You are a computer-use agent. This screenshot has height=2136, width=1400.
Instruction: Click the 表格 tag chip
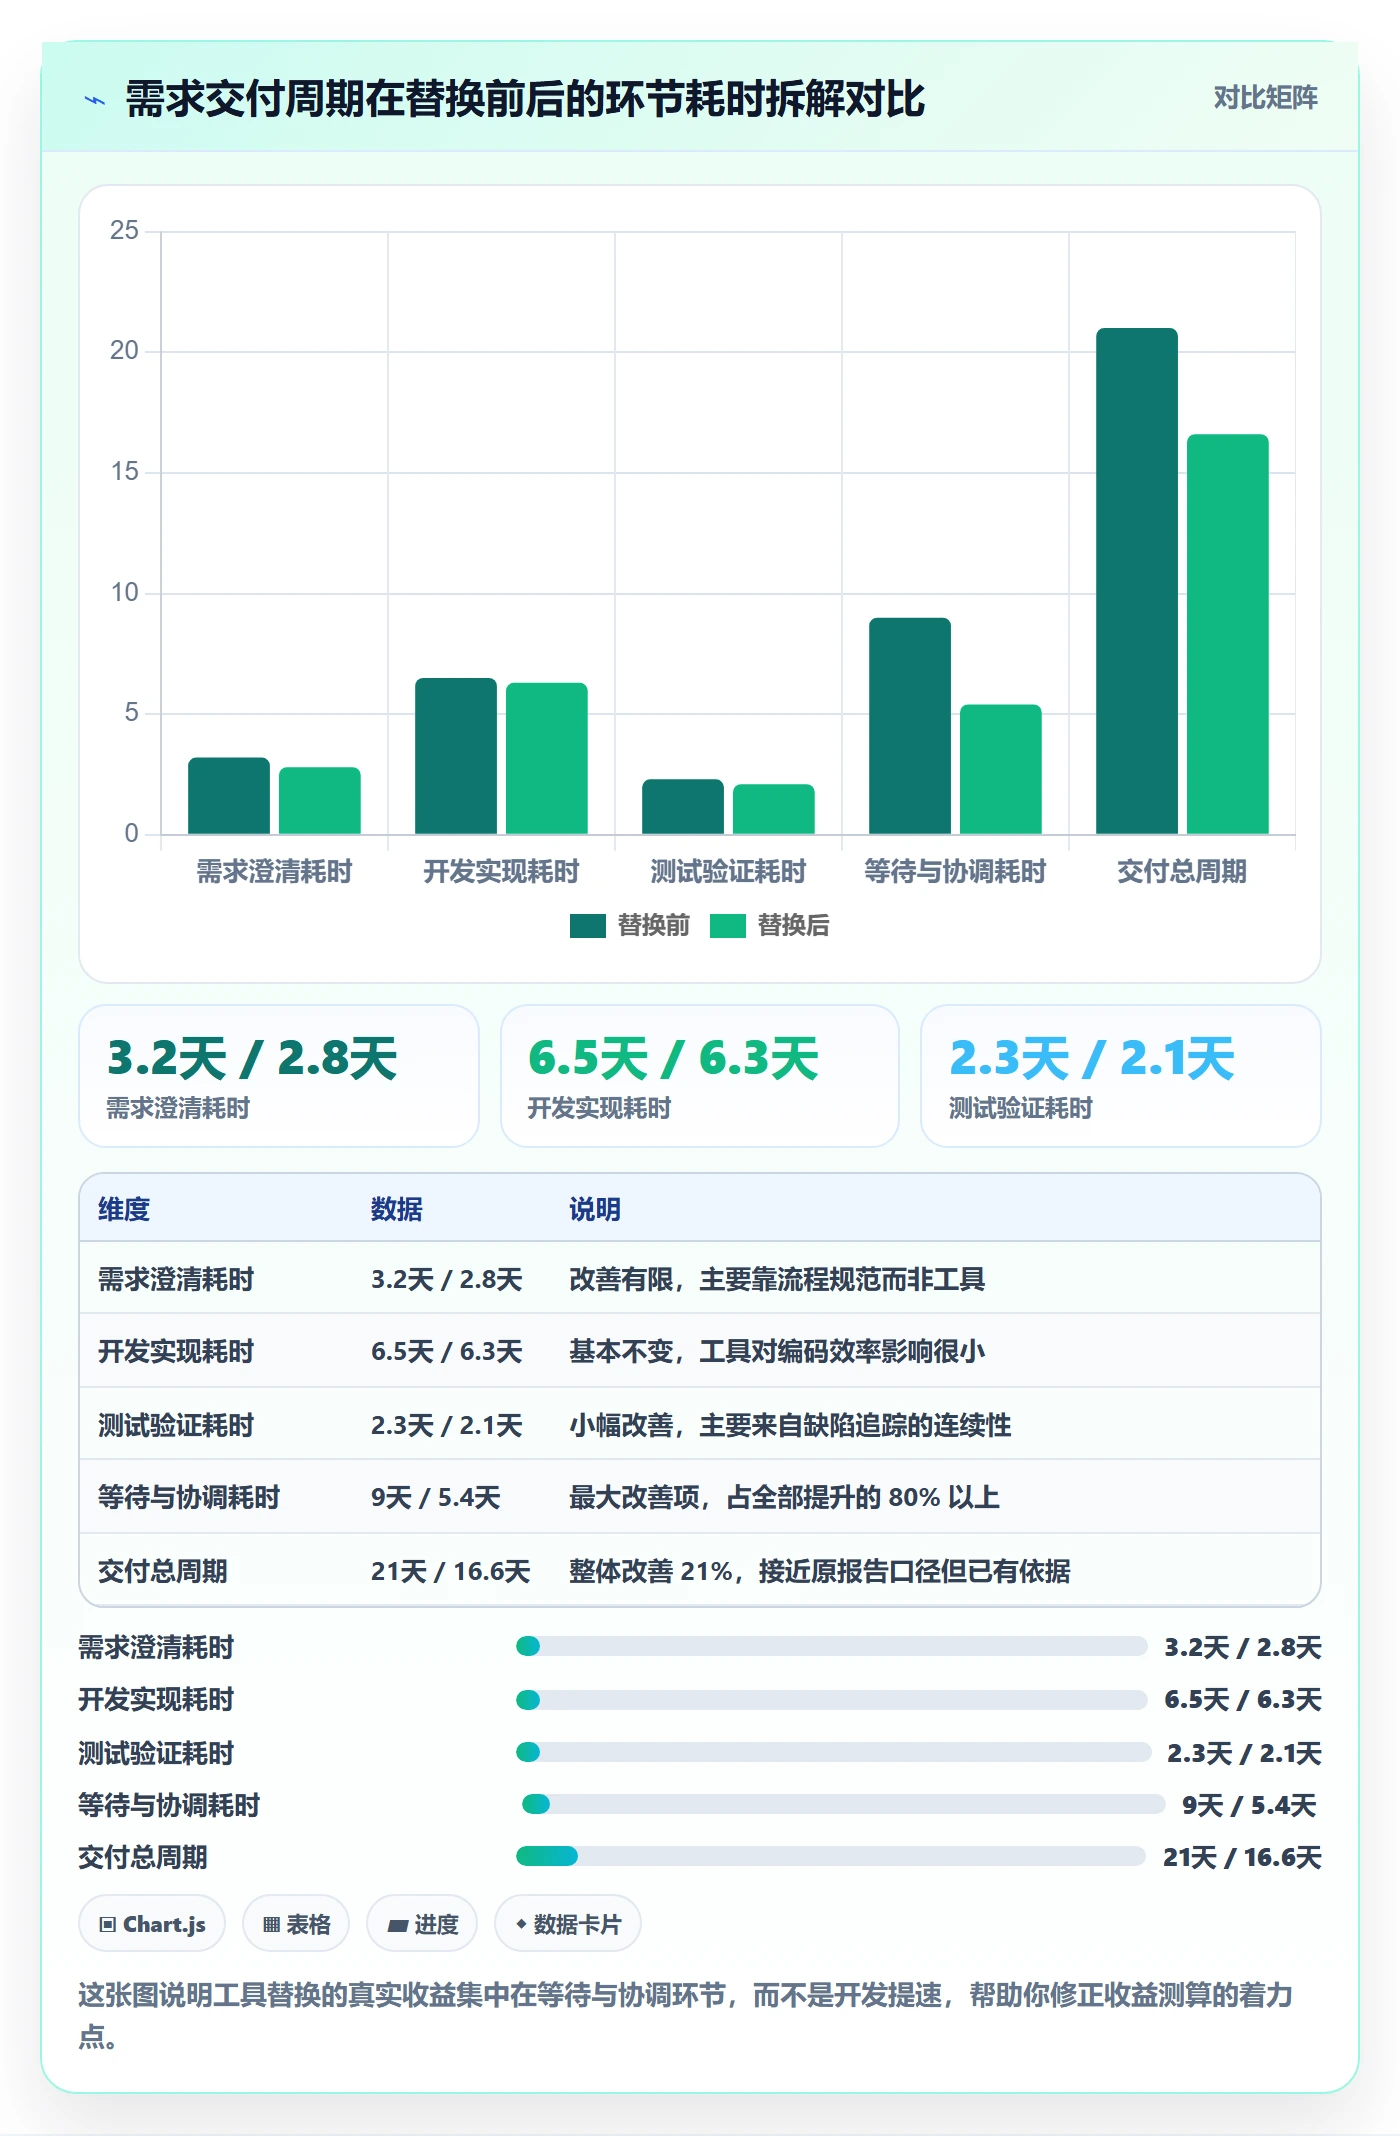click(x=296, y=1924)
